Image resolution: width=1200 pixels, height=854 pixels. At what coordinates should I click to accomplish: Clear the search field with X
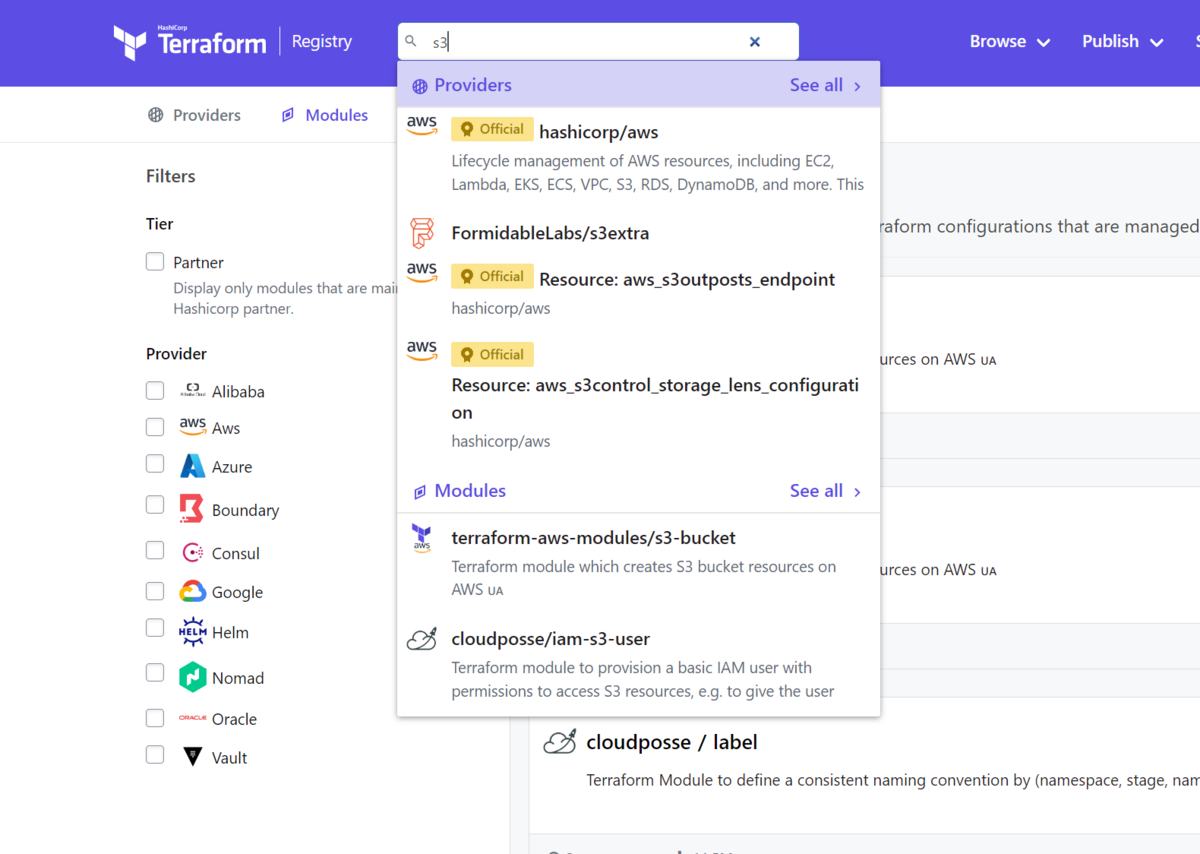[755, 42]
